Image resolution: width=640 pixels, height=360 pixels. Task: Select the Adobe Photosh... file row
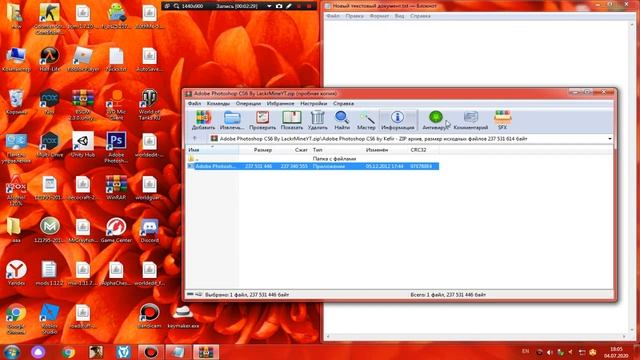(x=313, y=166)
